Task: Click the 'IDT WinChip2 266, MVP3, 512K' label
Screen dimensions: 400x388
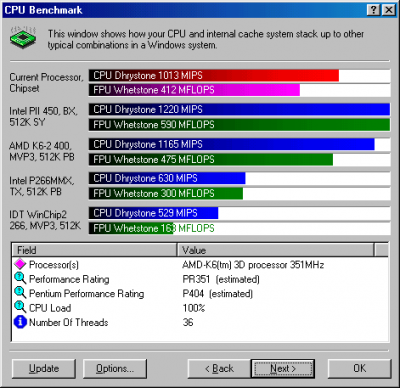Action: [x=45, y=220]
